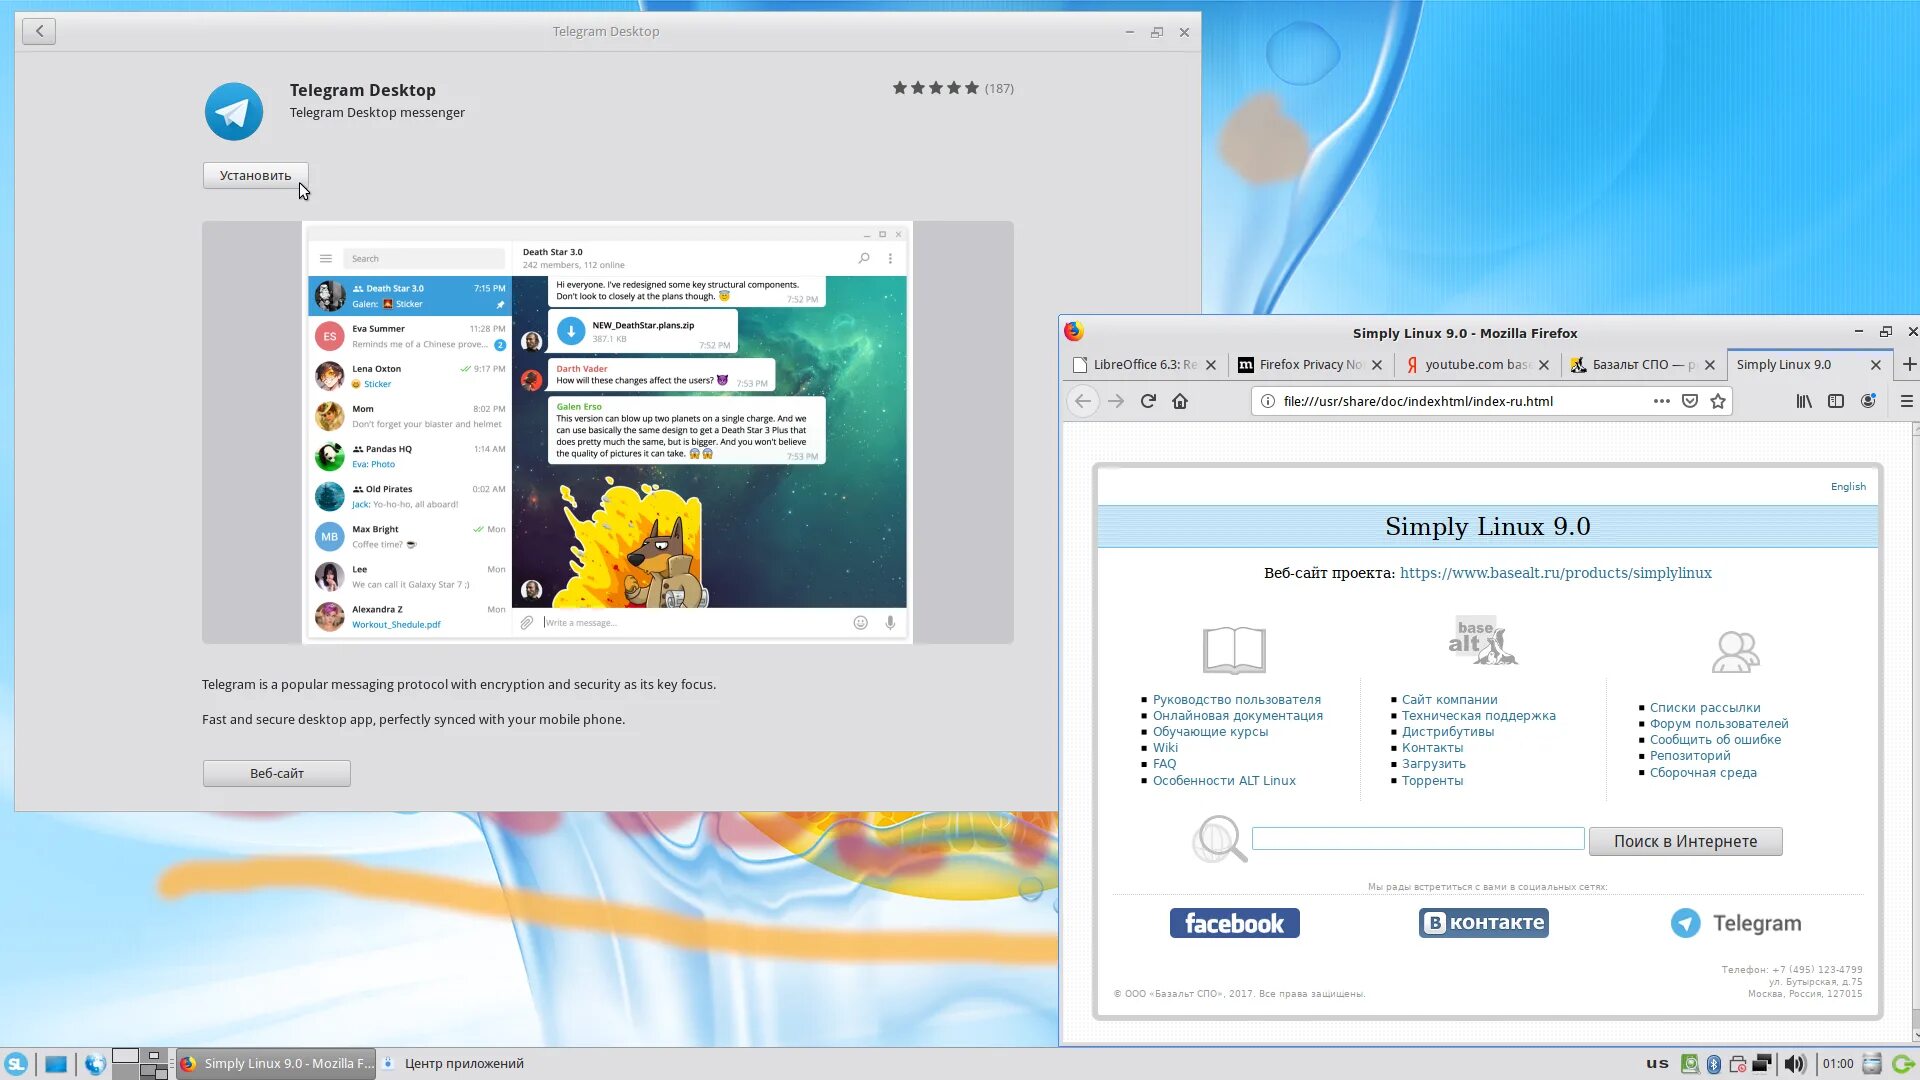Bookmark this page with star icon
The image size is (1920, 1080).
tap(1718, 401)
